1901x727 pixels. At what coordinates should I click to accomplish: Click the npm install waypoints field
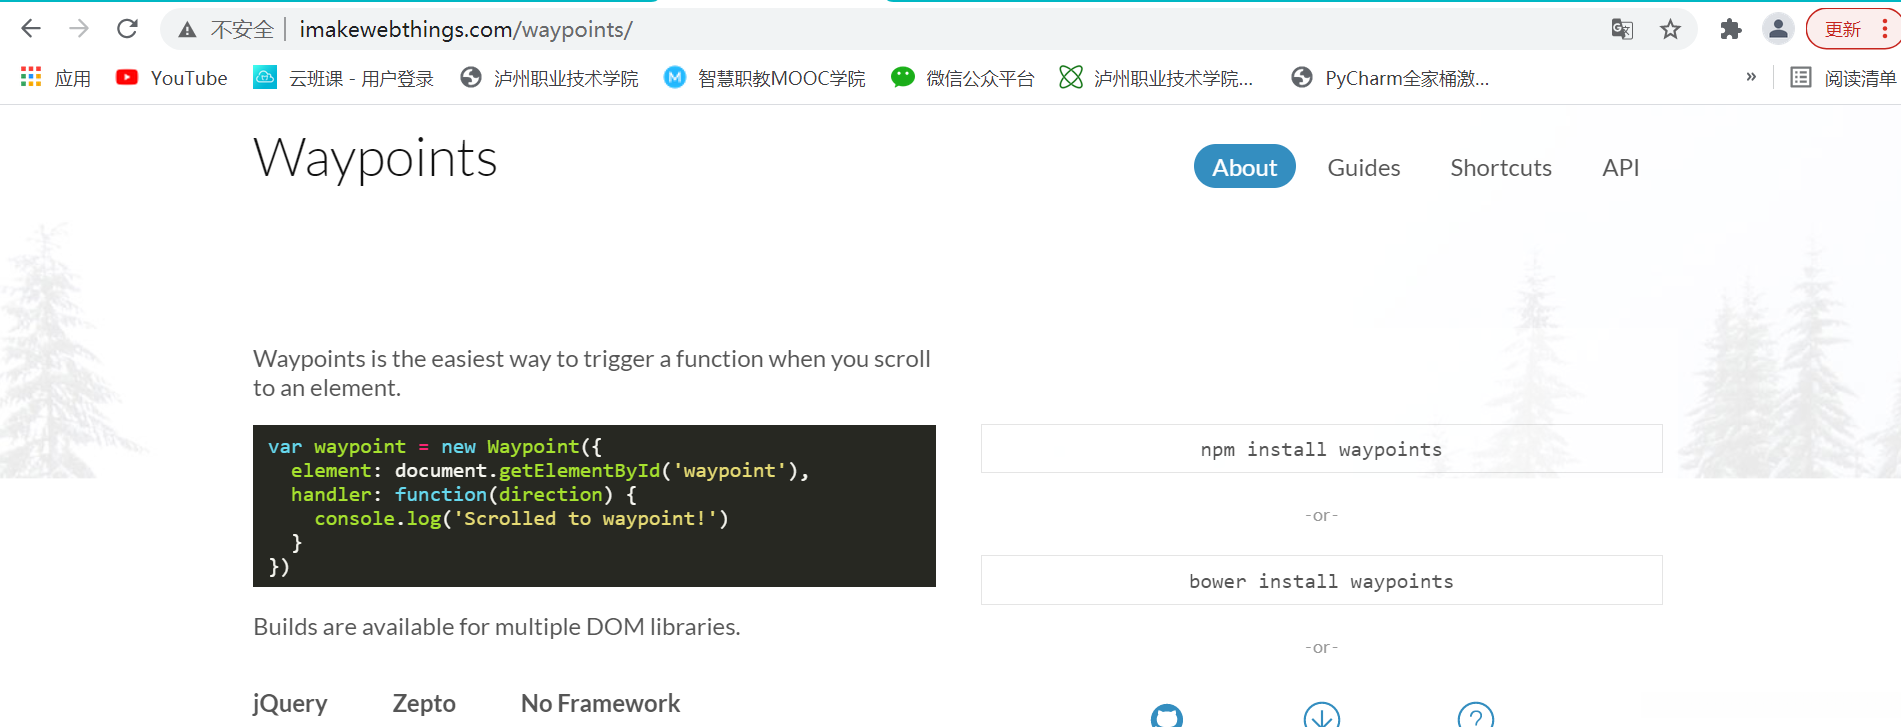tap(1321, 449)
